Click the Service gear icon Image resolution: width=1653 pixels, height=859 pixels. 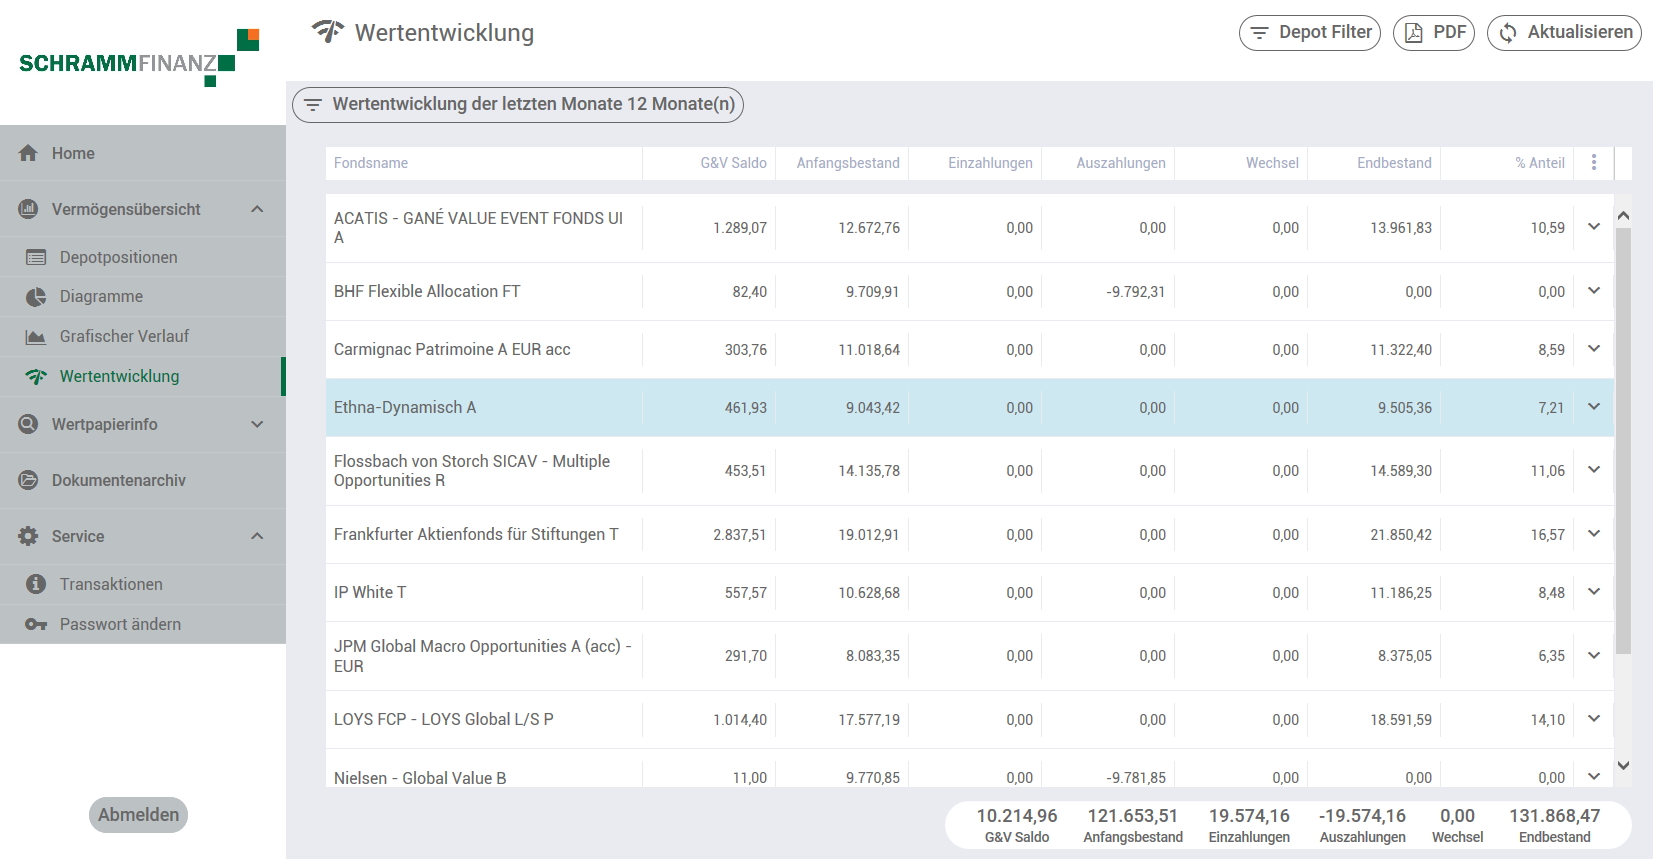click(28, 536)
